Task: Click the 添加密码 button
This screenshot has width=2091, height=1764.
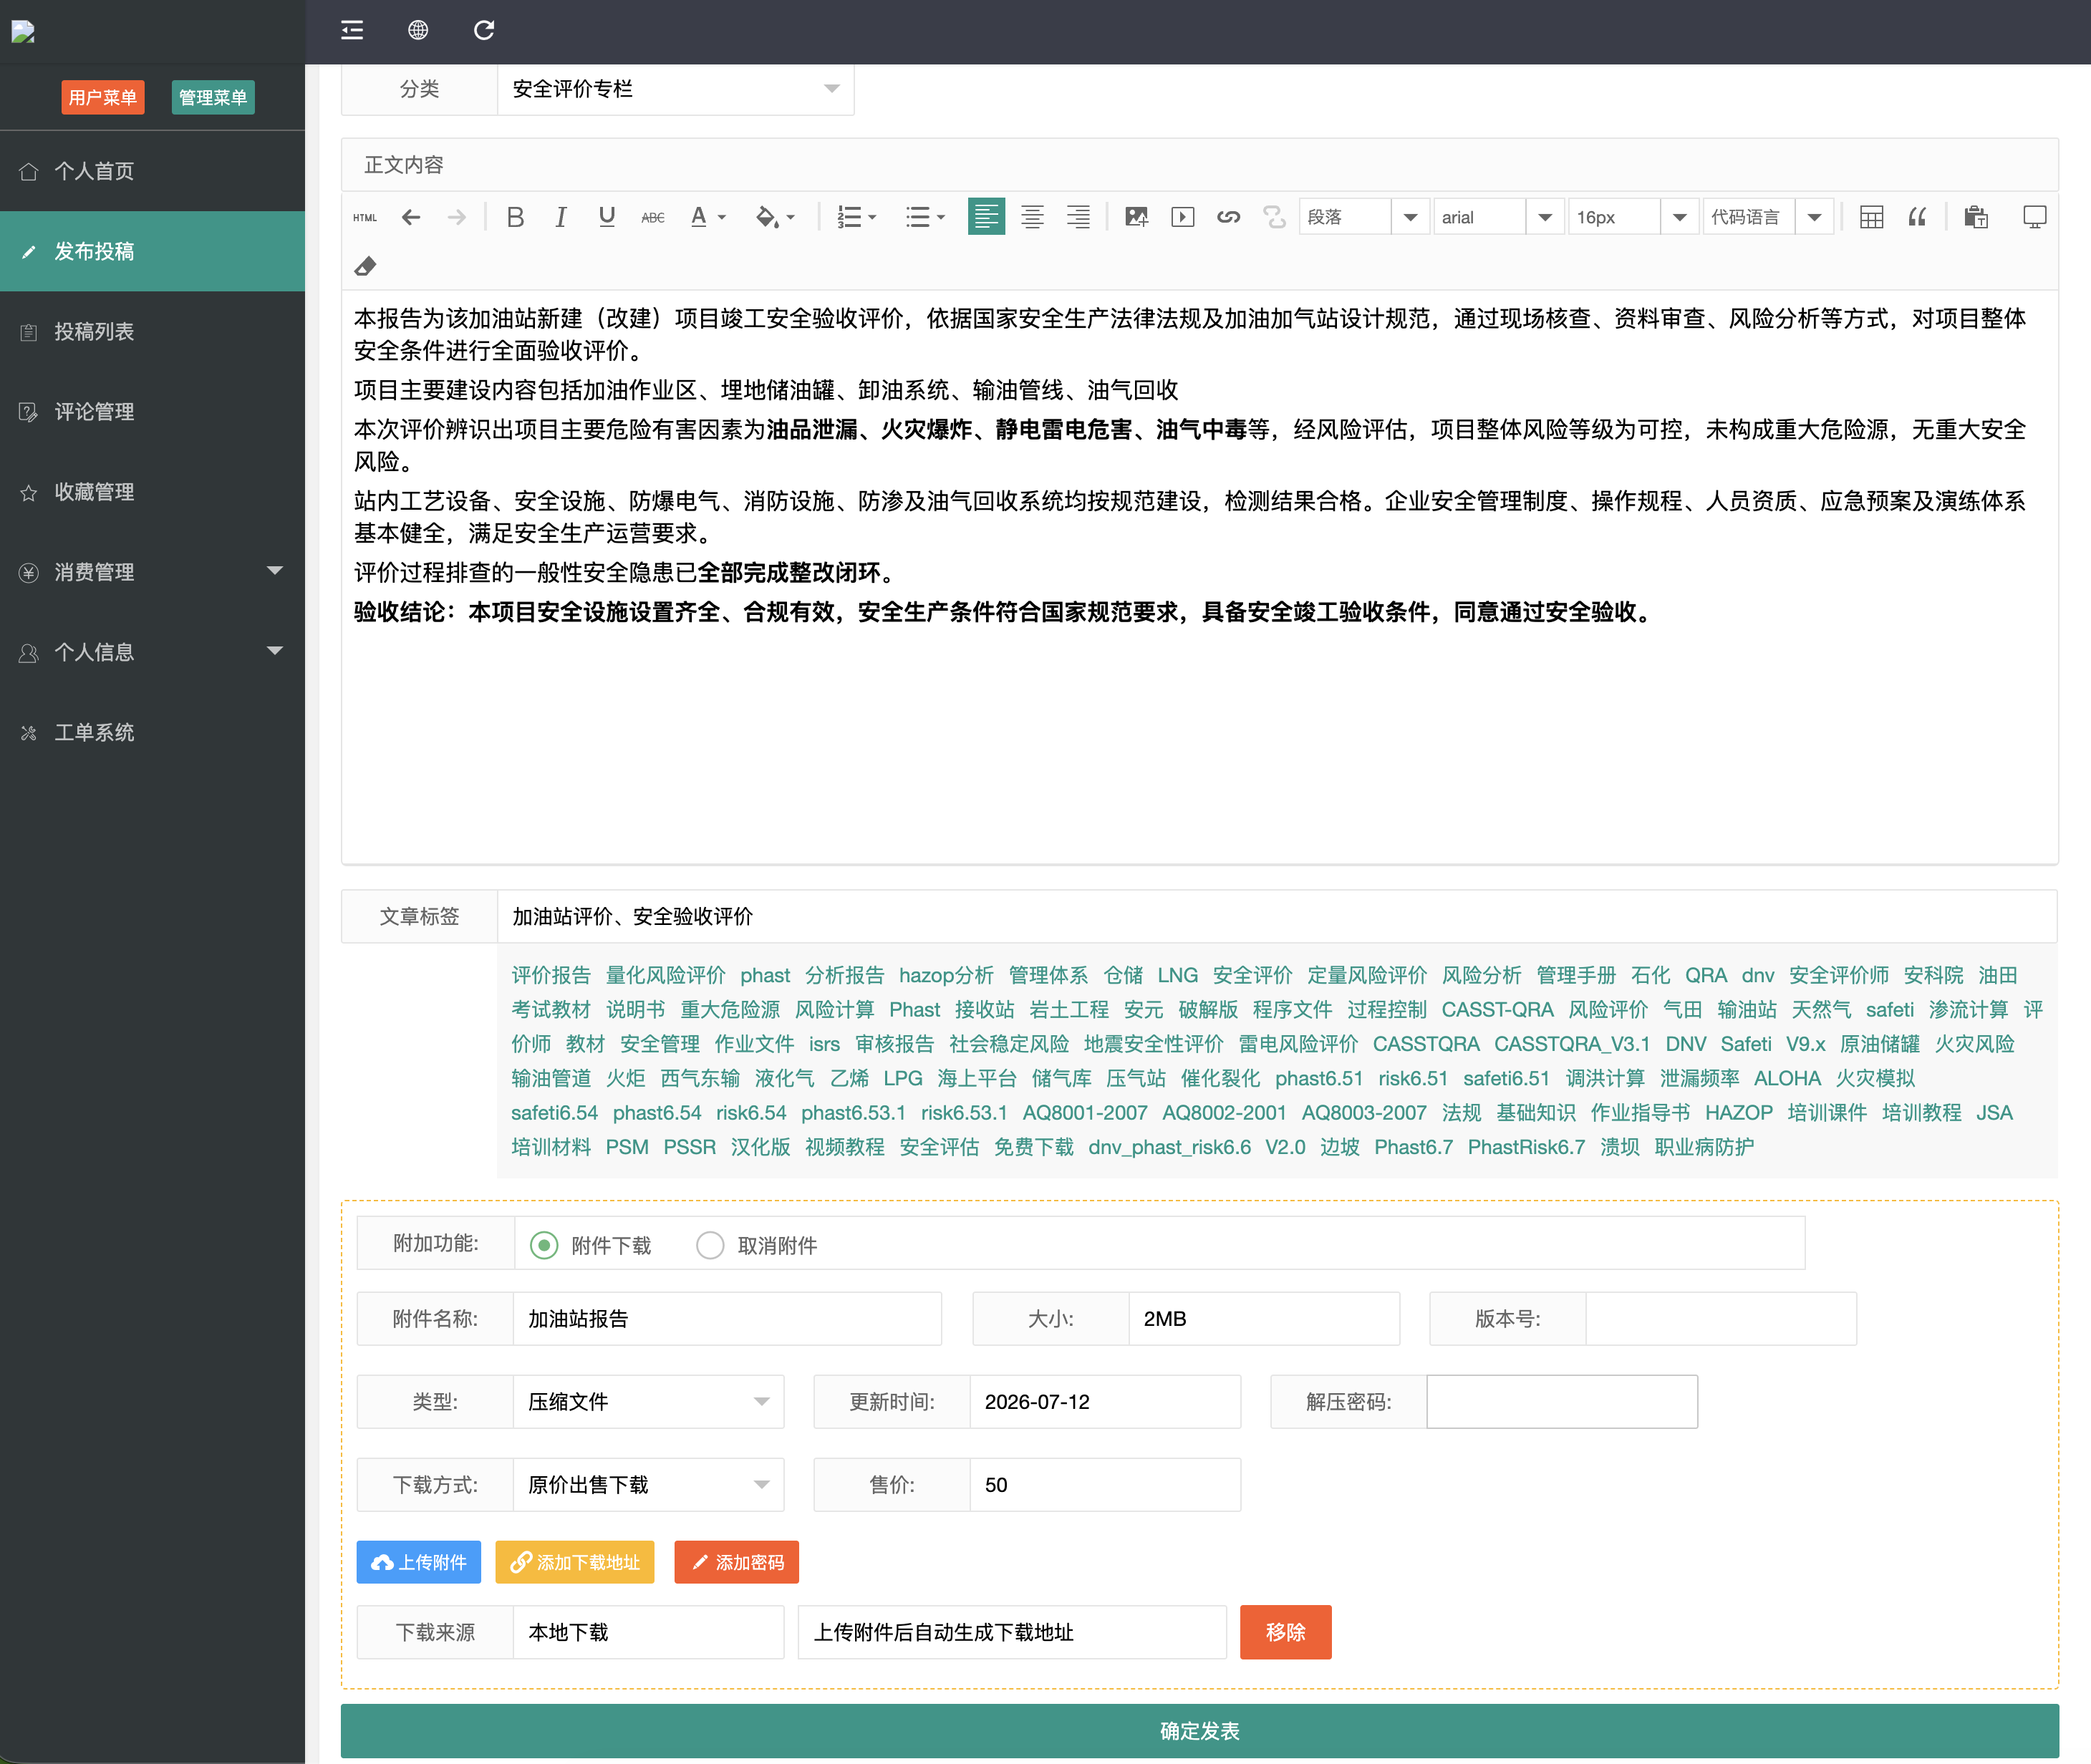Action: coord(737,1562)
